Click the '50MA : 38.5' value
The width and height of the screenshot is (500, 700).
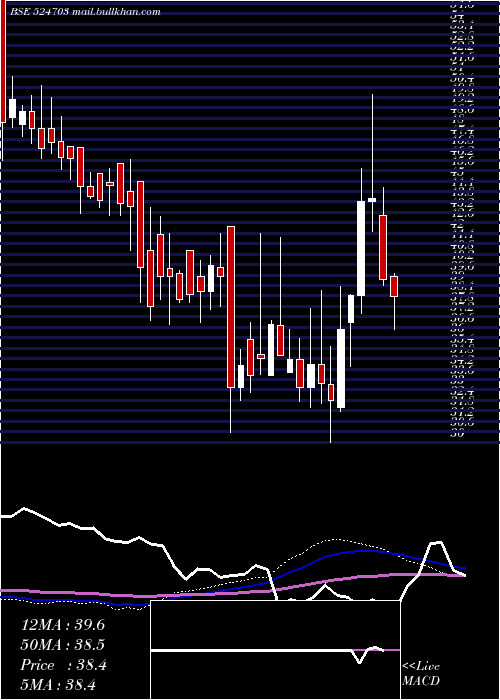(x=63, y=645)
